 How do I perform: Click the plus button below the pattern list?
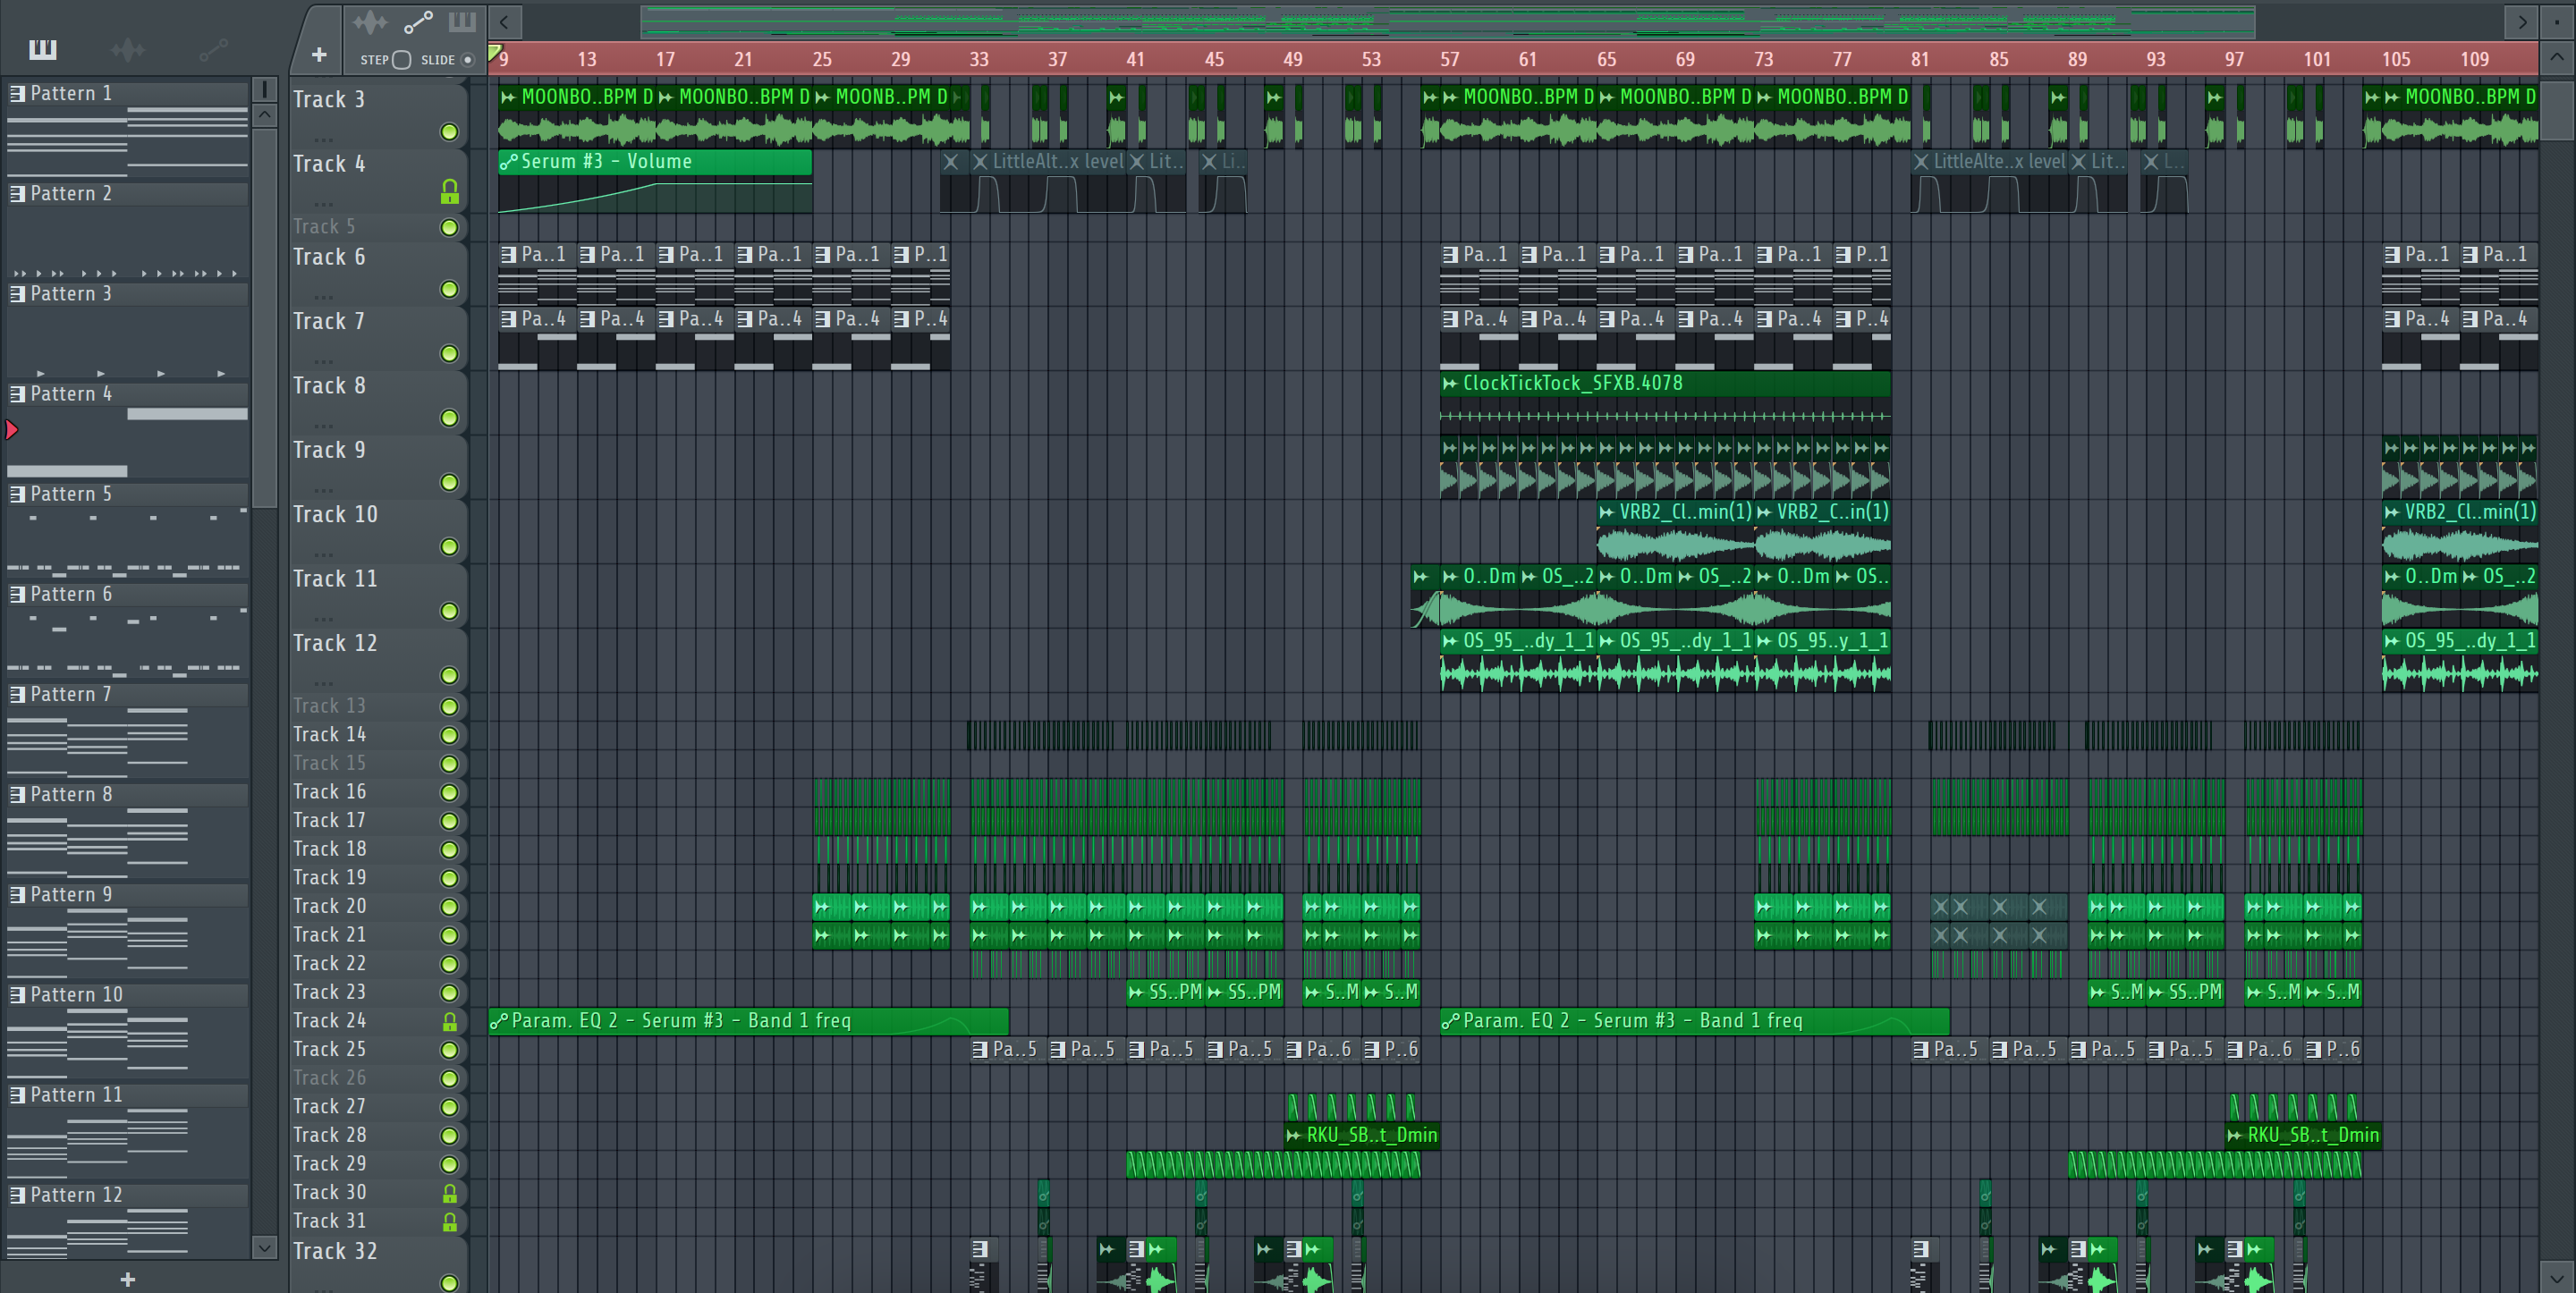[127, 1279]
